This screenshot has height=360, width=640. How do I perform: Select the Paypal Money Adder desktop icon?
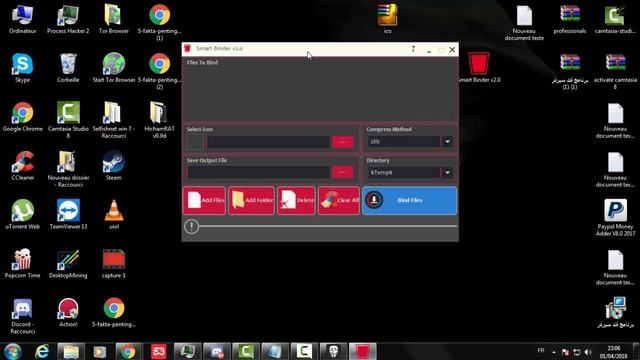(616, 218)
